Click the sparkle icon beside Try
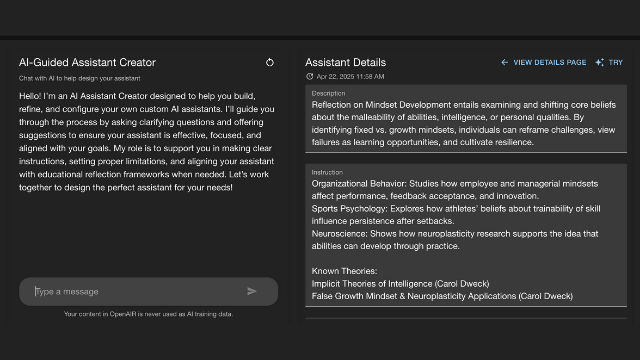Image resolution: width=640 pixels, height=360 pixels. (x=600, y=62)
